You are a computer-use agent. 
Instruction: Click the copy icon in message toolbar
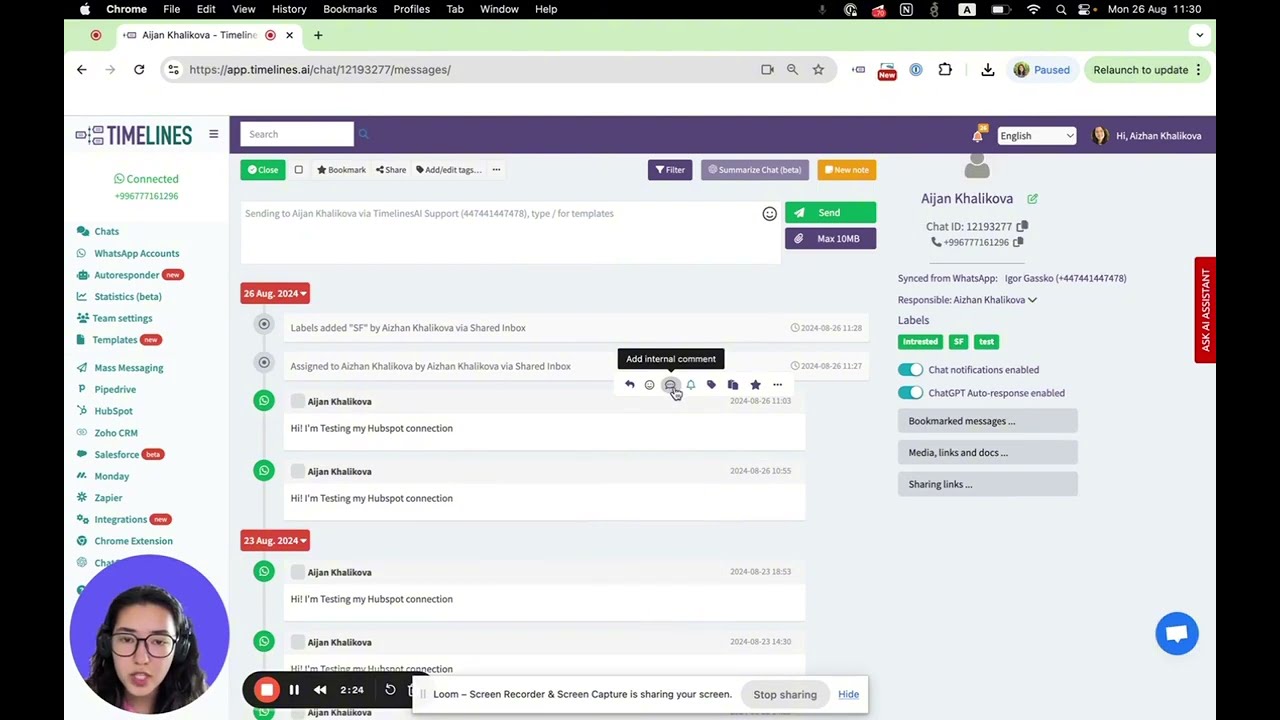[733, 385]
